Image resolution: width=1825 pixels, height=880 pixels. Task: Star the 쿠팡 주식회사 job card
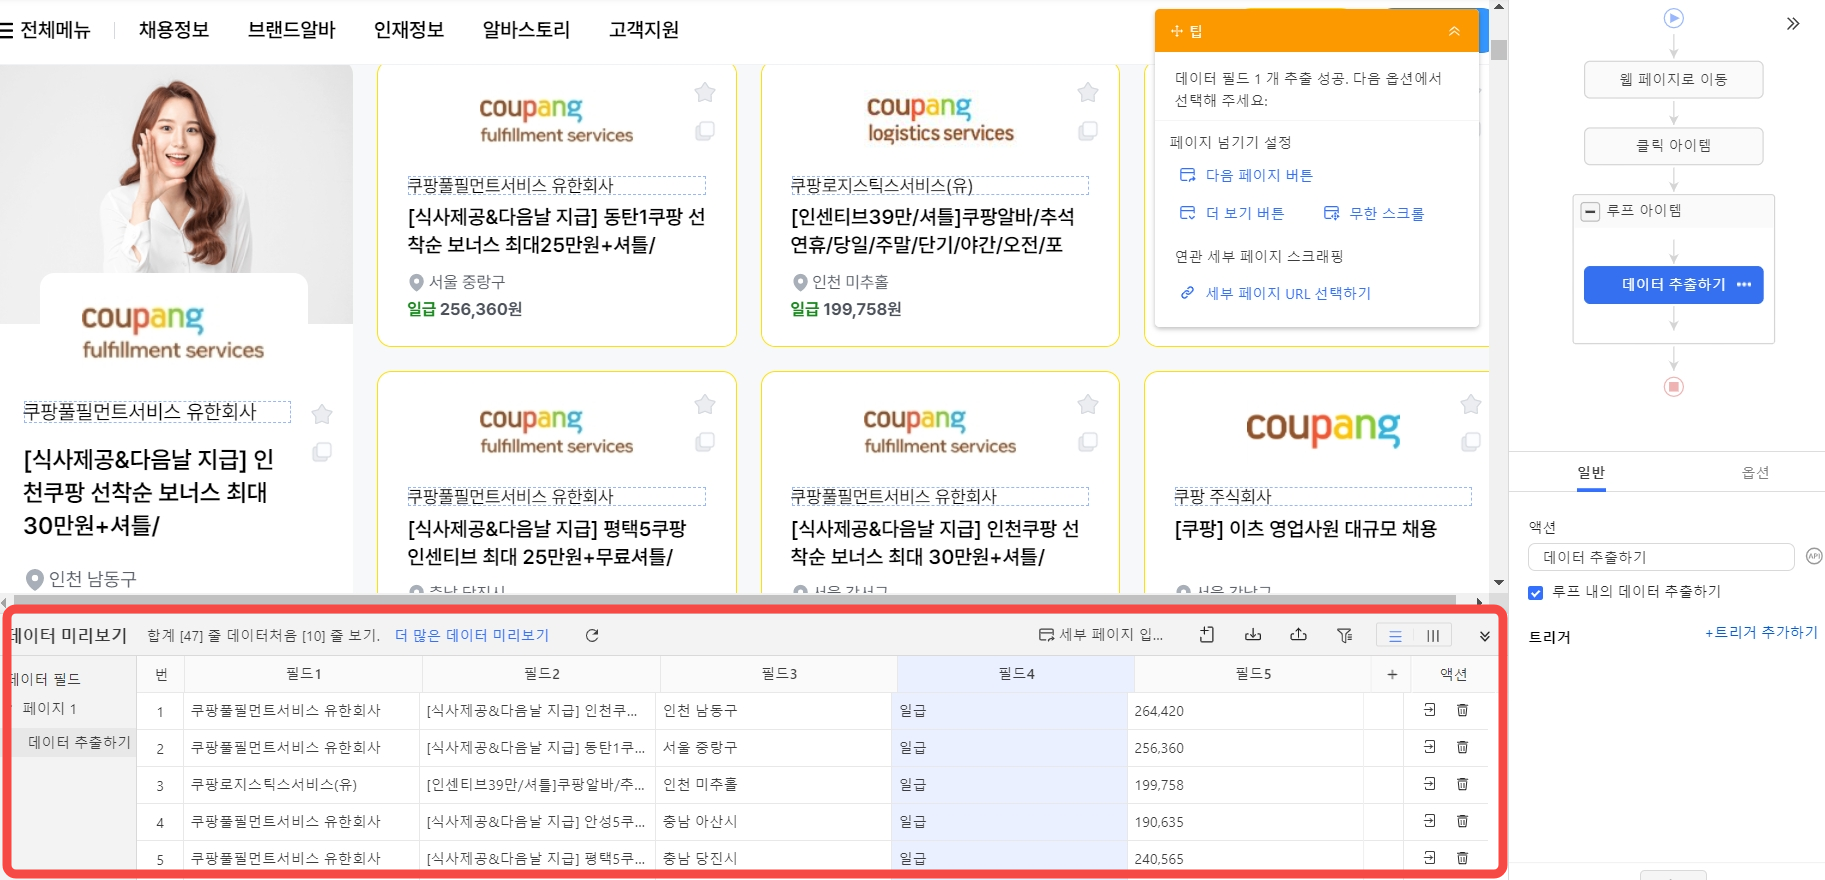(1470, 404)
